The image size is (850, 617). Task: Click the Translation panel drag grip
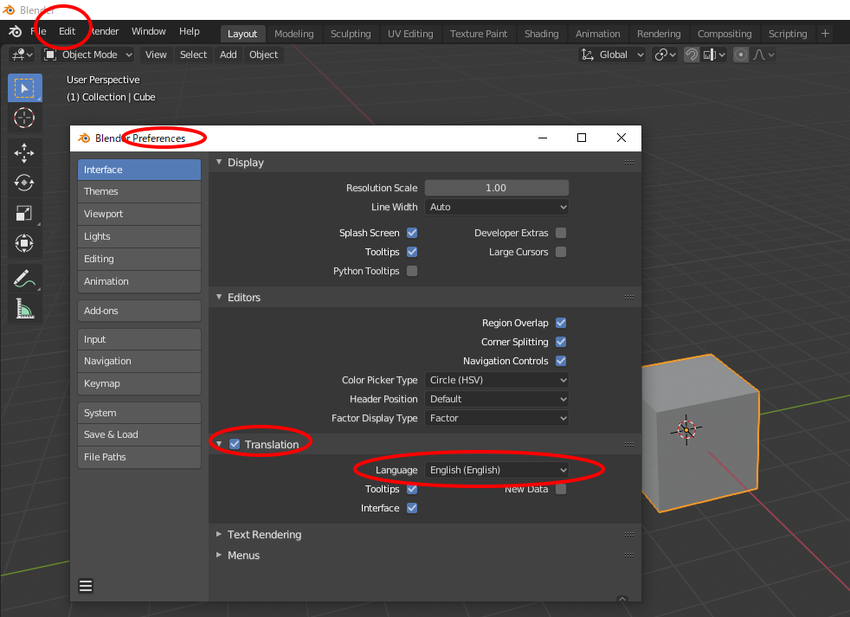[629, 444]
